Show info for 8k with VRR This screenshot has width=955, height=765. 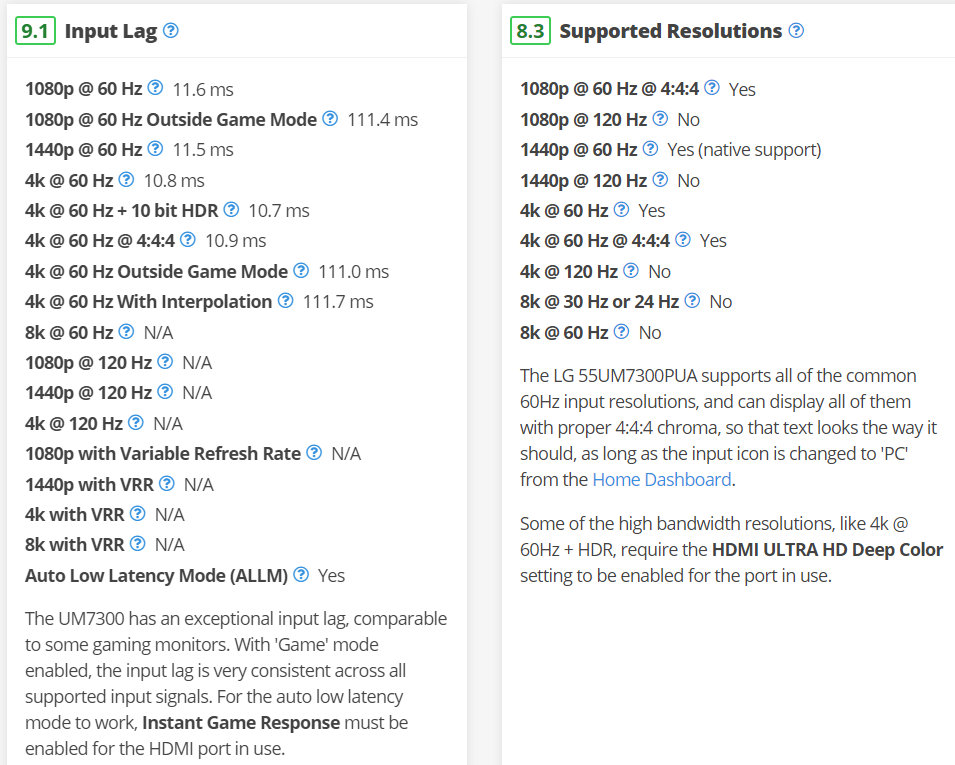(x=137, y=544)
